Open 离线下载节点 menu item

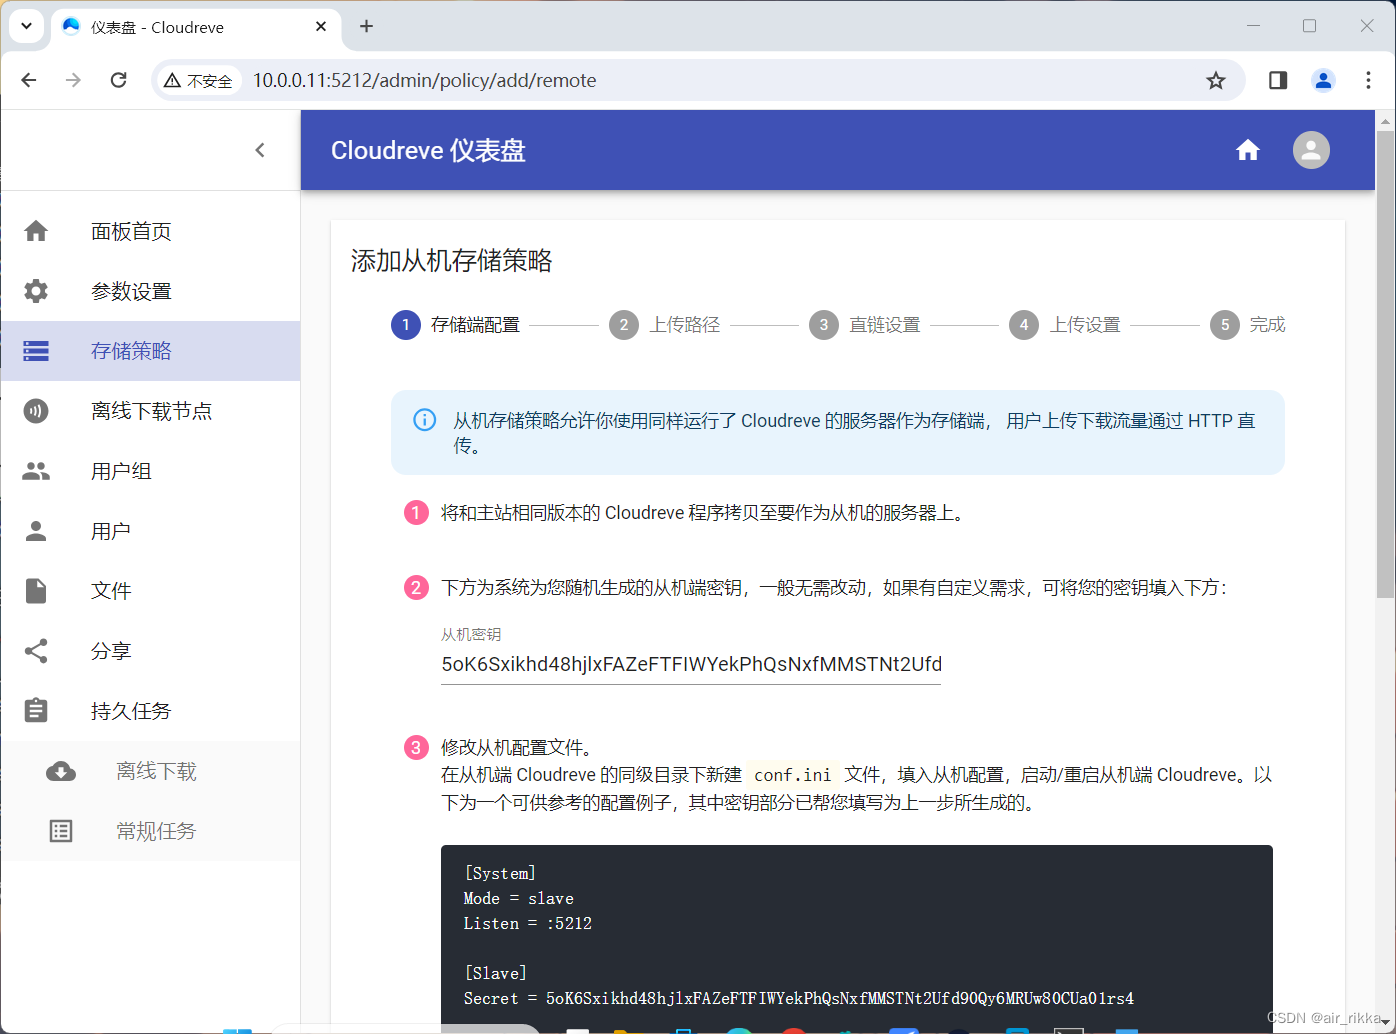(150, 411)
